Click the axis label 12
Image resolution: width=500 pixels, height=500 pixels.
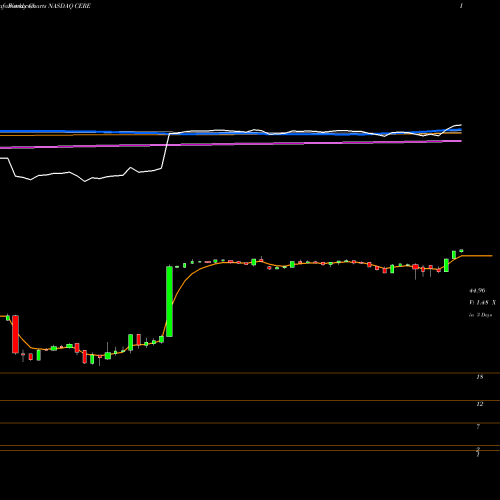[480, 404]
